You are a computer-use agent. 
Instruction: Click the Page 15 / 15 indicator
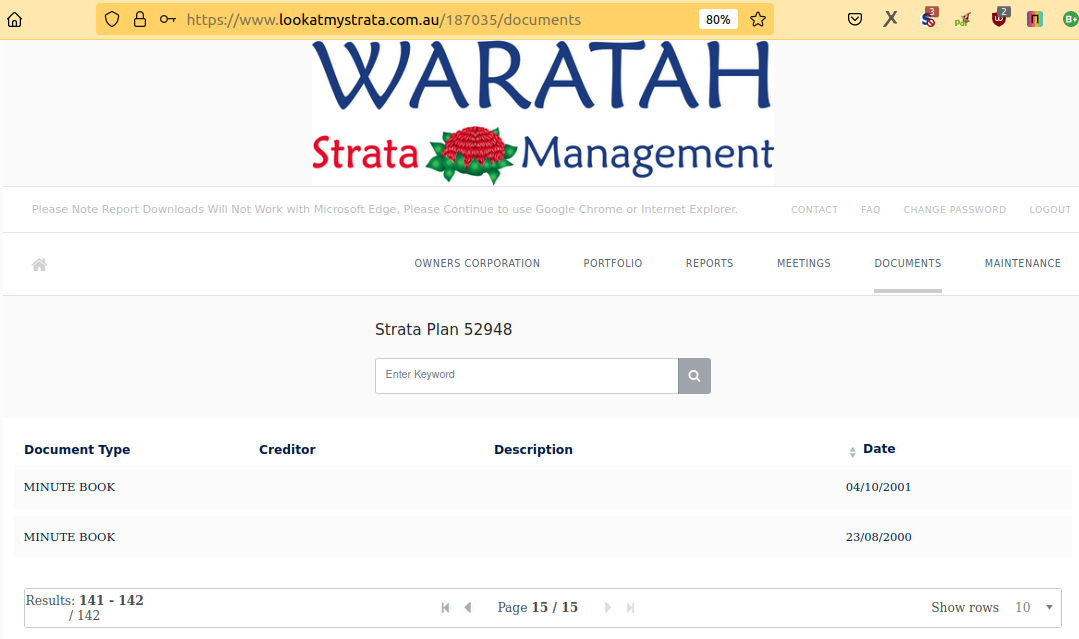[x=537, y=607]
